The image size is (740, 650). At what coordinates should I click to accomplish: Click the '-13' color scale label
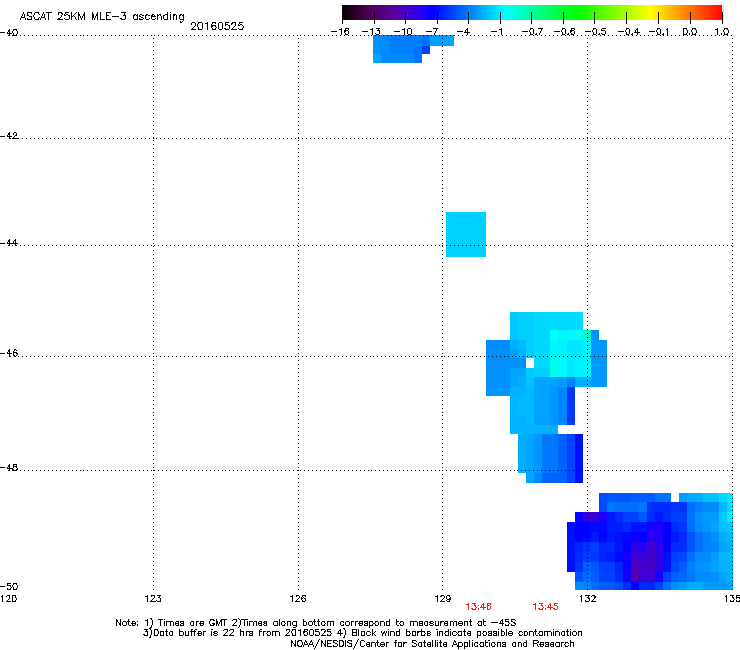pos(371,32)
